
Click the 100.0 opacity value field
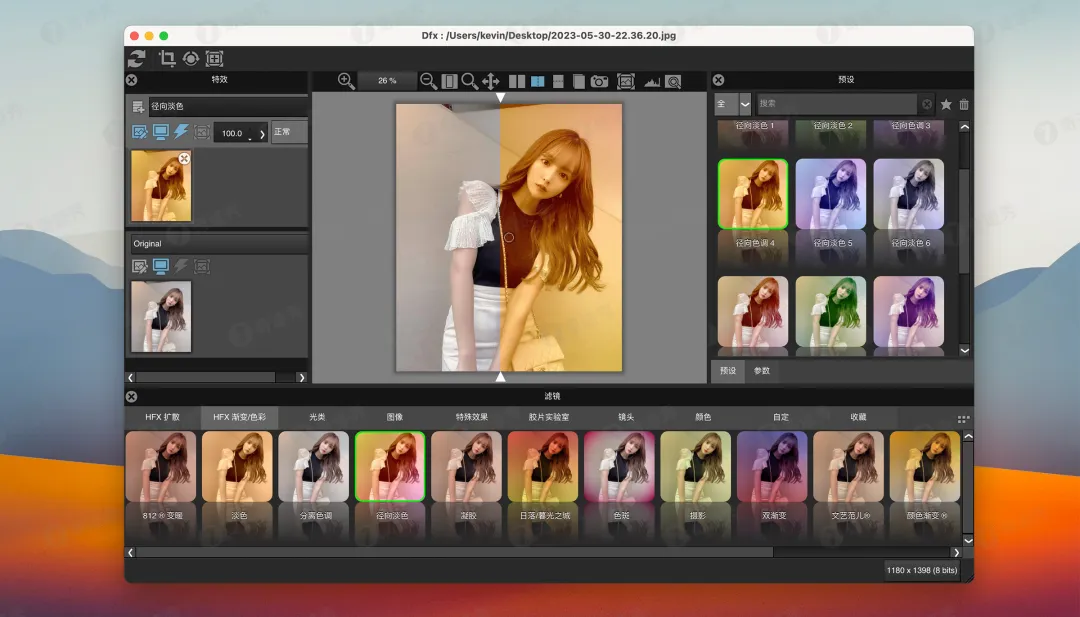click(233, 133)
